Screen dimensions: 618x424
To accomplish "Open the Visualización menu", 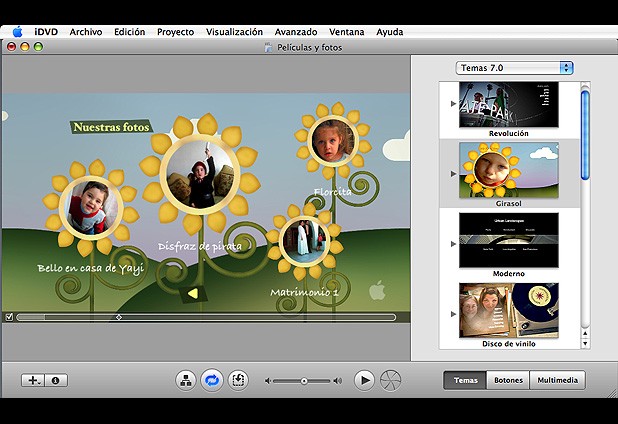I will click(234, 32).
